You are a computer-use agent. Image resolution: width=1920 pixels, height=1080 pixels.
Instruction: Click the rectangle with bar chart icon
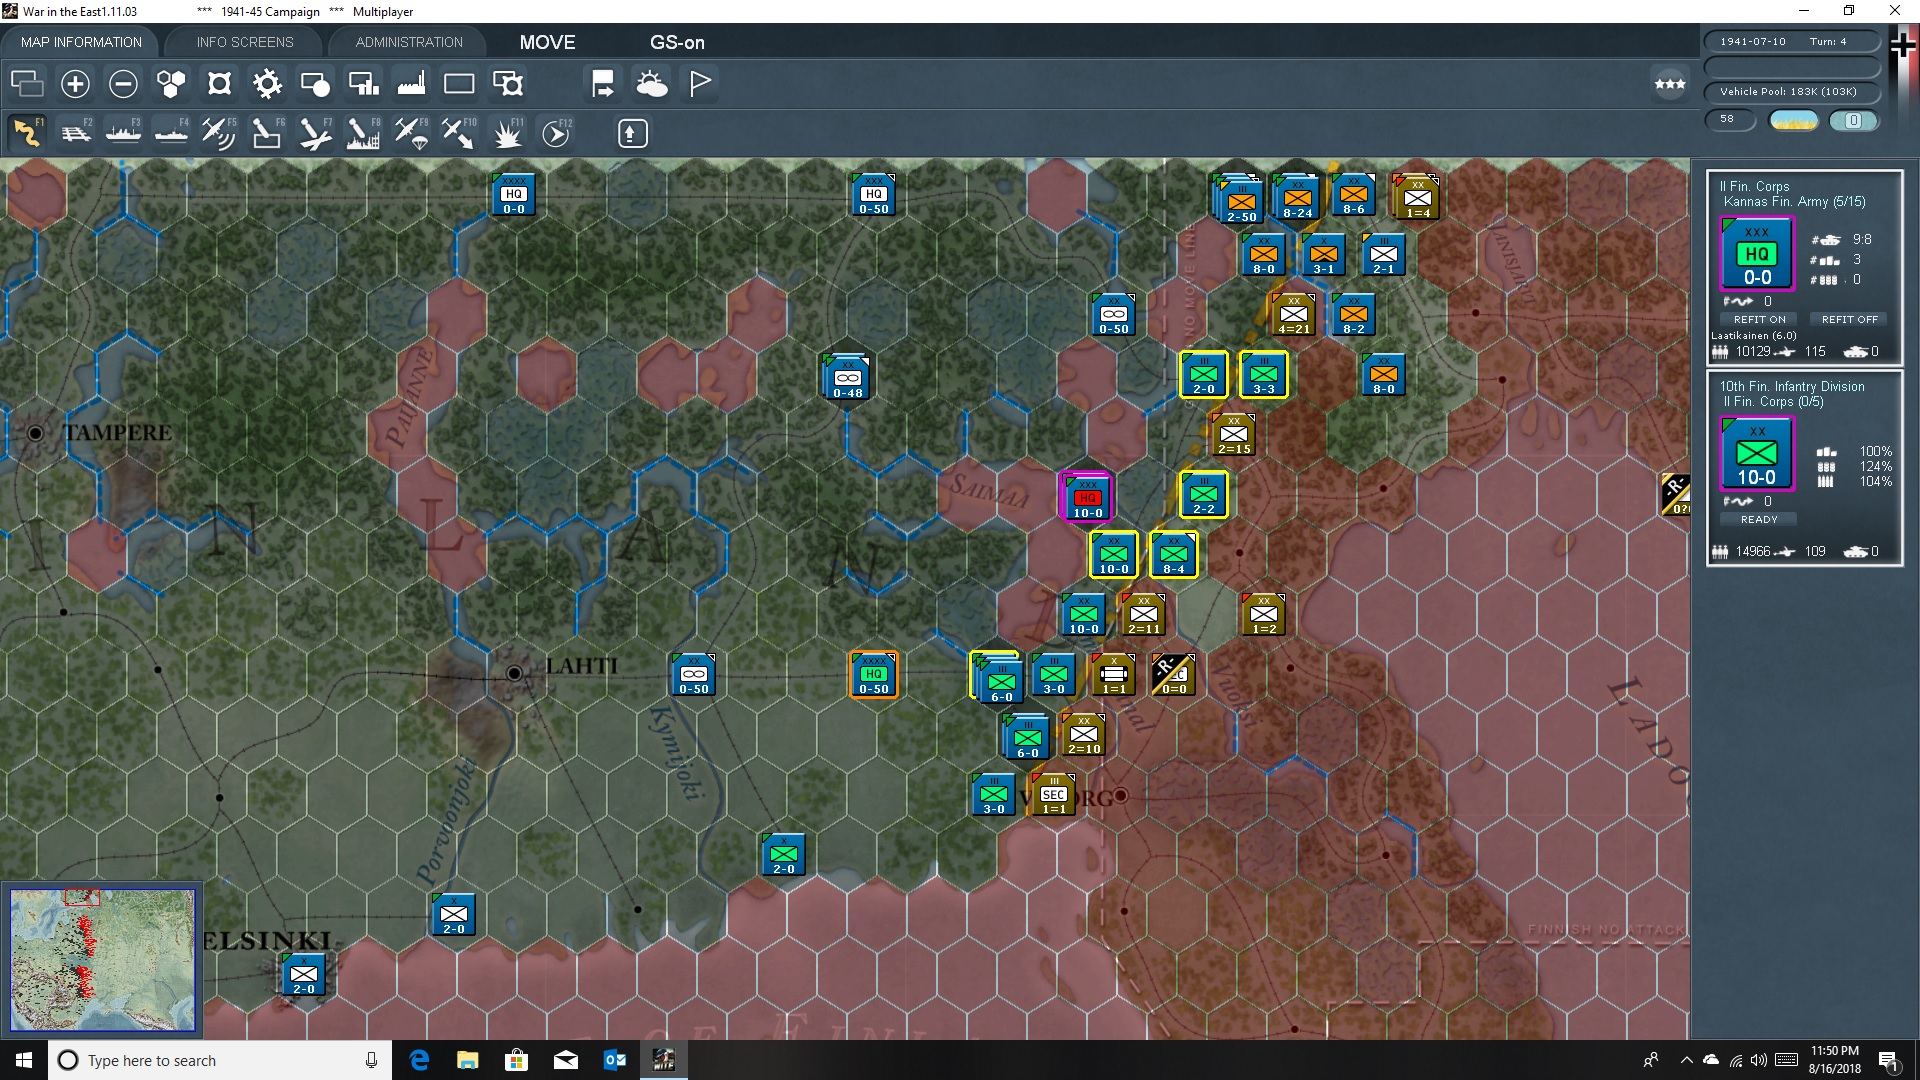click(x=363, y=83)
